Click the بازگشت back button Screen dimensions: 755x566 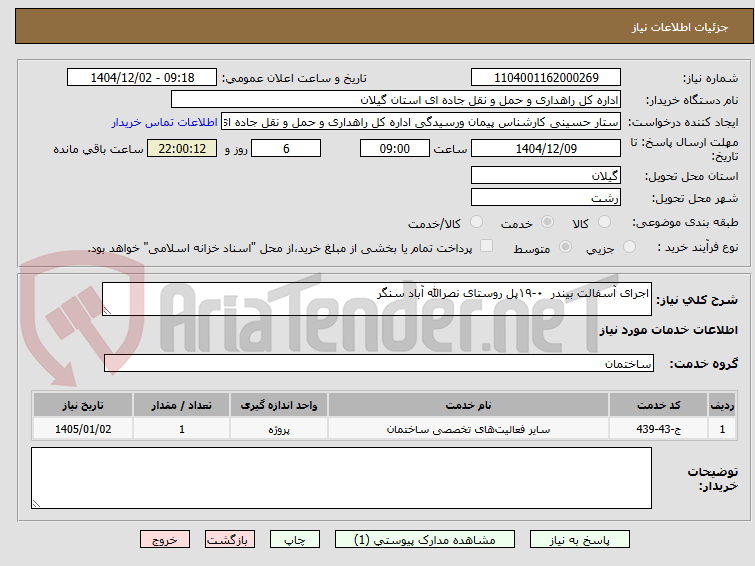(x=230, y=540)
